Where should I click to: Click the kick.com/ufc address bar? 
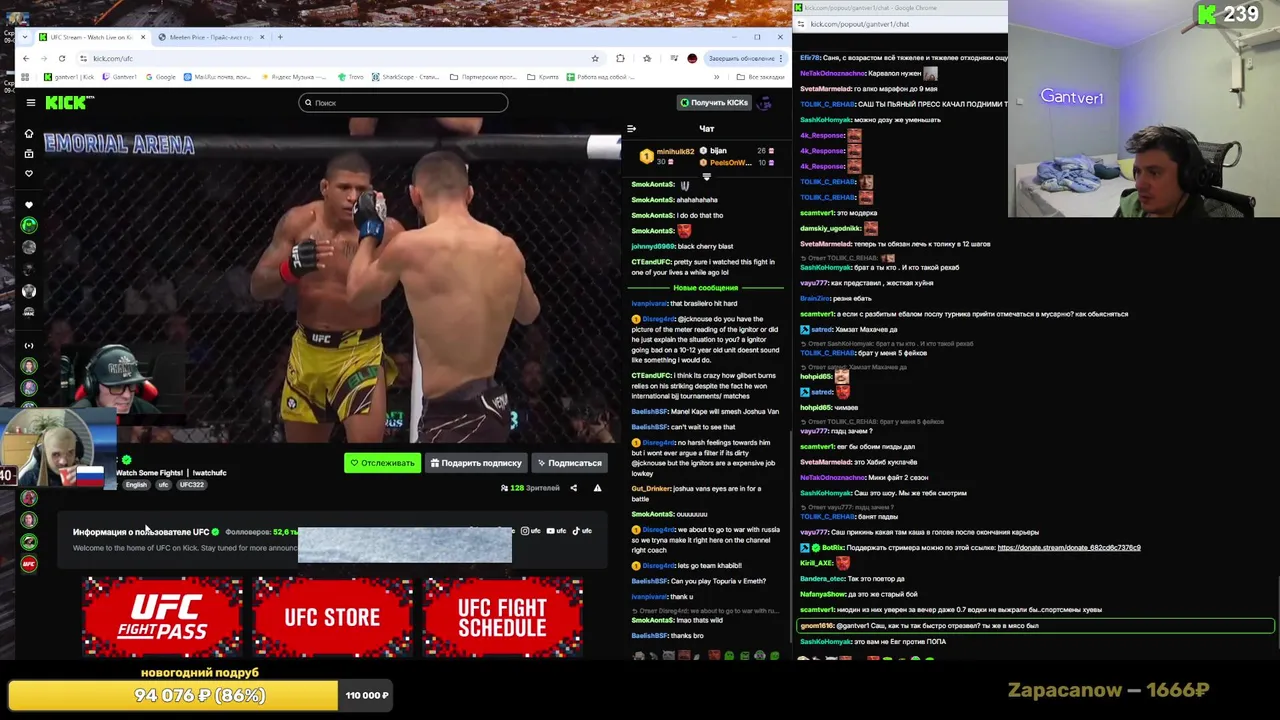(x=340, y=58)
